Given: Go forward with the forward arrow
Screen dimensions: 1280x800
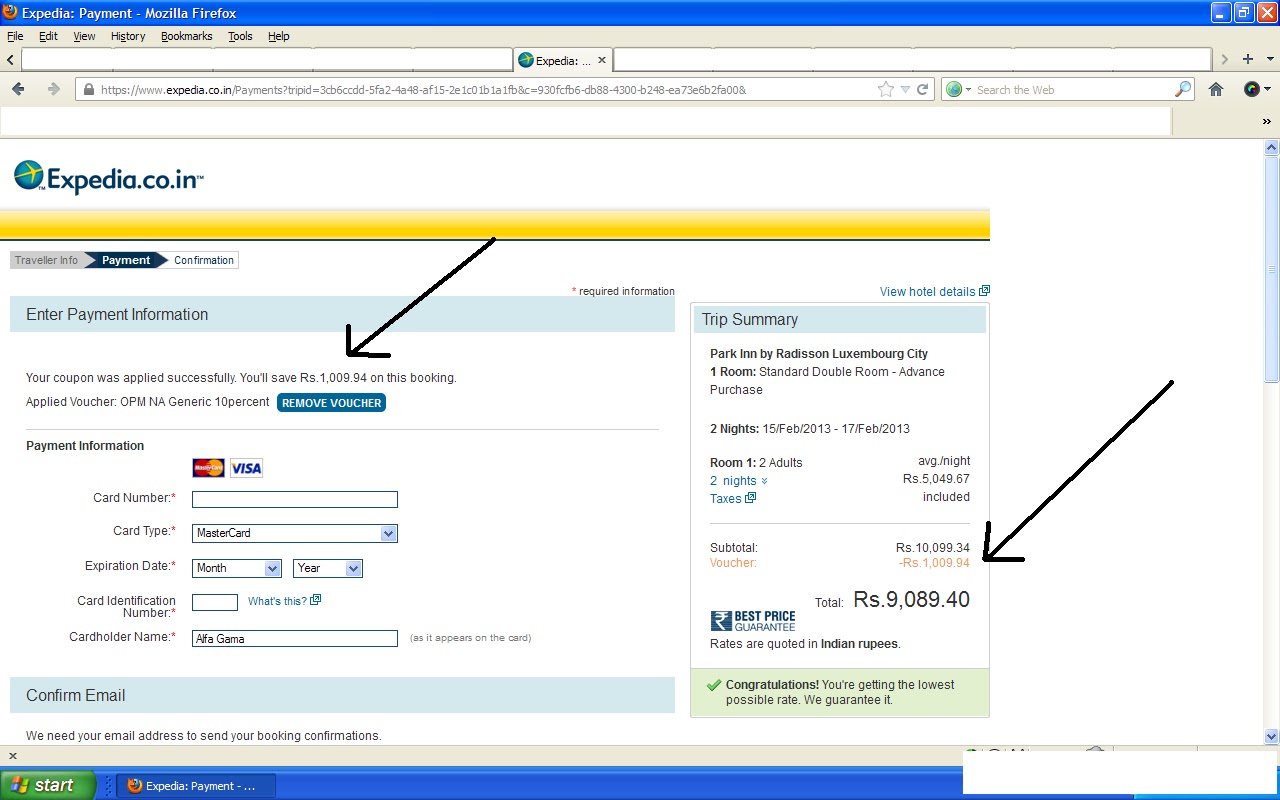Looking at the screenshot, I should click(x=54, y=89).
